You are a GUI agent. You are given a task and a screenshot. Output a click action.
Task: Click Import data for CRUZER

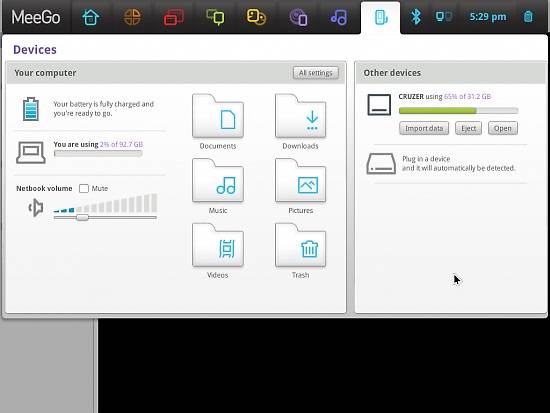[x=424, y=128]
